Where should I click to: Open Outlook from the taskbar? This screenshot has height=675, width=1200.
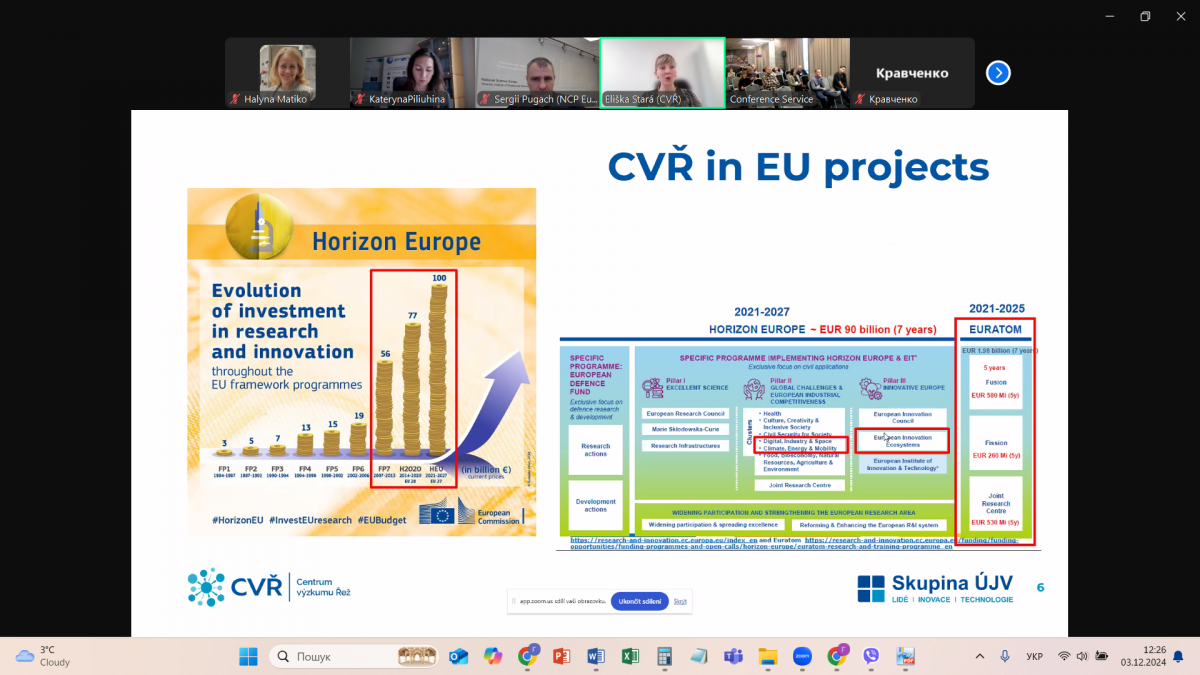click(459, 657)
